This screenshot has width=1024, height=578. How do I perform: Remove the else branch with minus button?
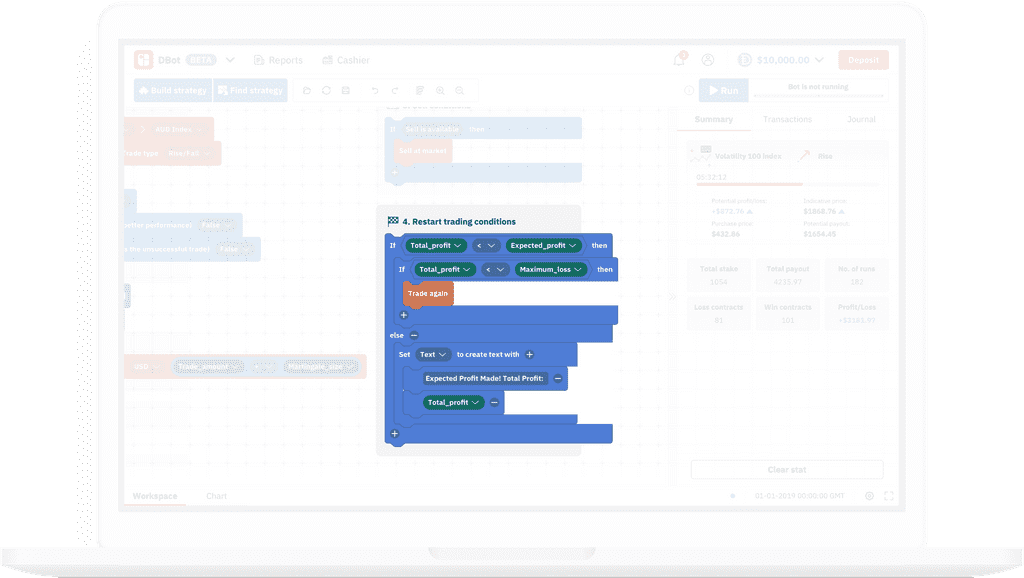(414, 335)
